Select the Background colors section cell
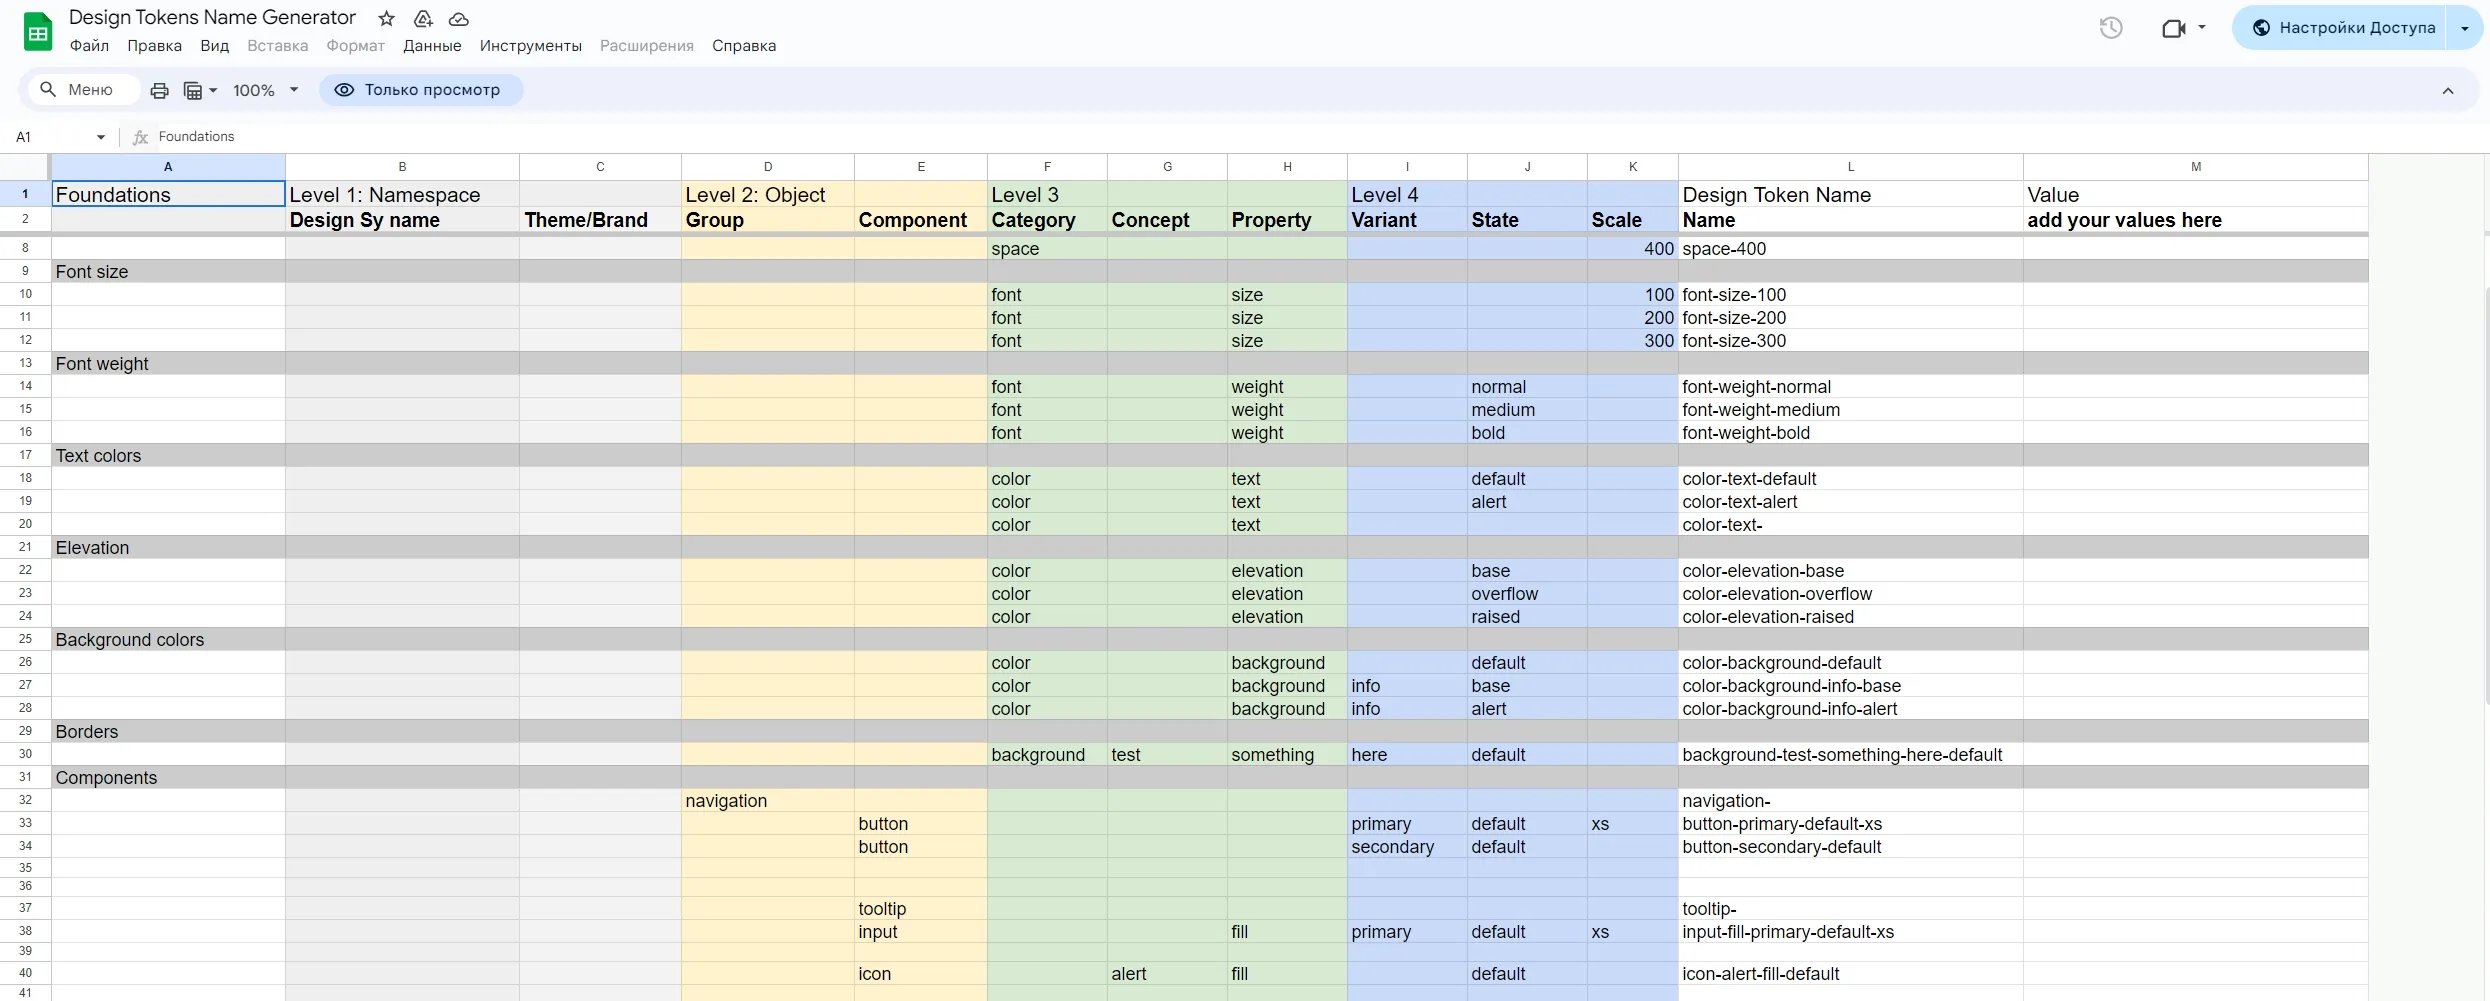Viewport: 2490px width, 1001px height. pyautogui.click(x=168, y=639)
